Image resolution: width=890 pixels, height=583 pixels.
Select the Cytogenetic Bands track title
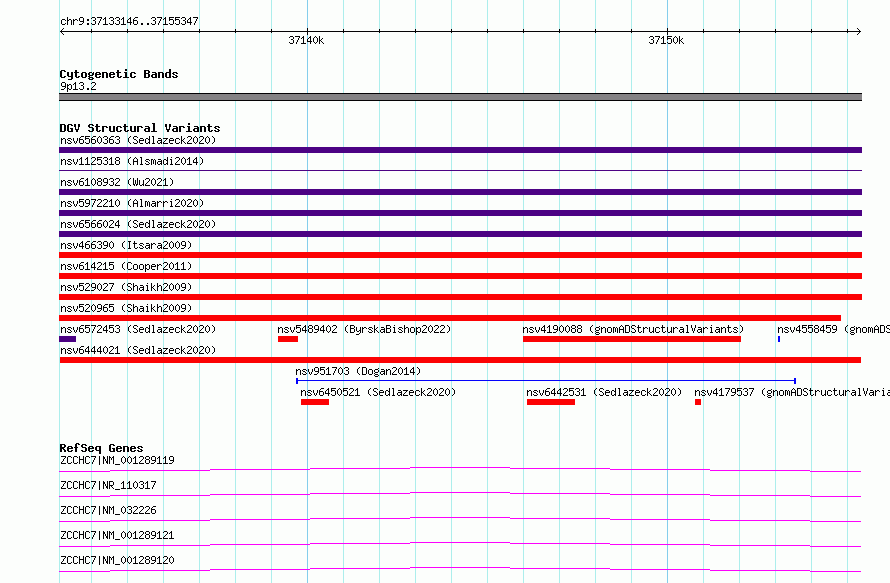tap(119, 74)
